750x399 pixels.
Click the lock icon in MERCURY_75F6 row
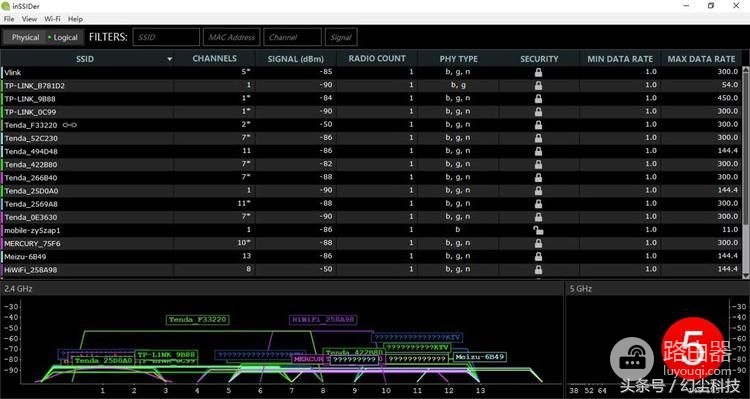pyautogui.click(x=539, y=244)
